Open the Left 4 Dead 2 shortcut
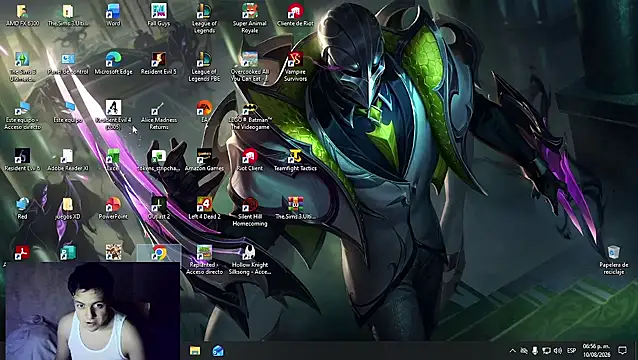 pyautogui.click(x=204, y=208)
